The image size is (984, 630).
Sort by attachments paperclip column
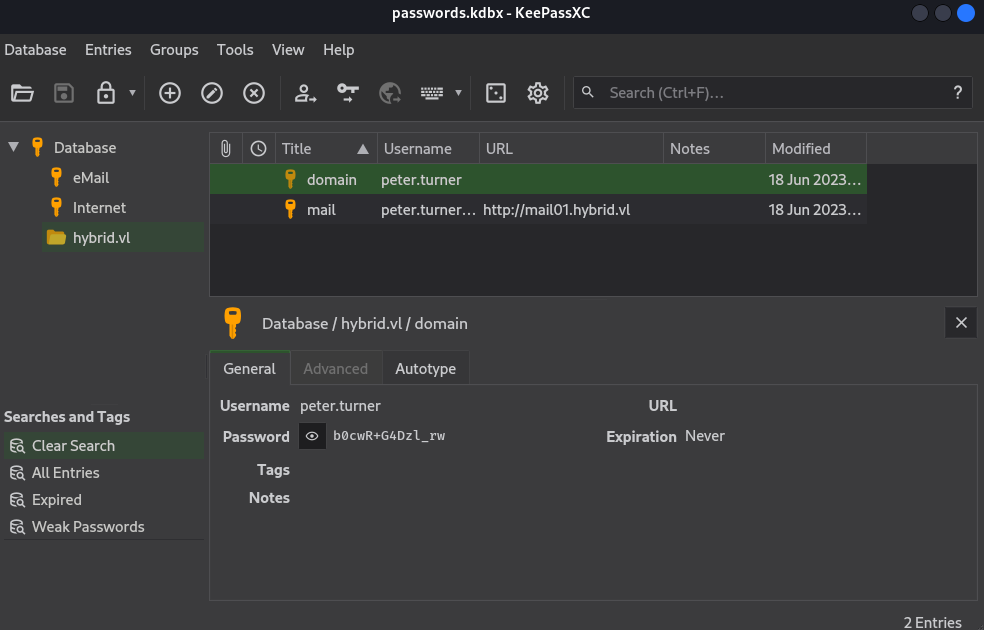(226, 149)
